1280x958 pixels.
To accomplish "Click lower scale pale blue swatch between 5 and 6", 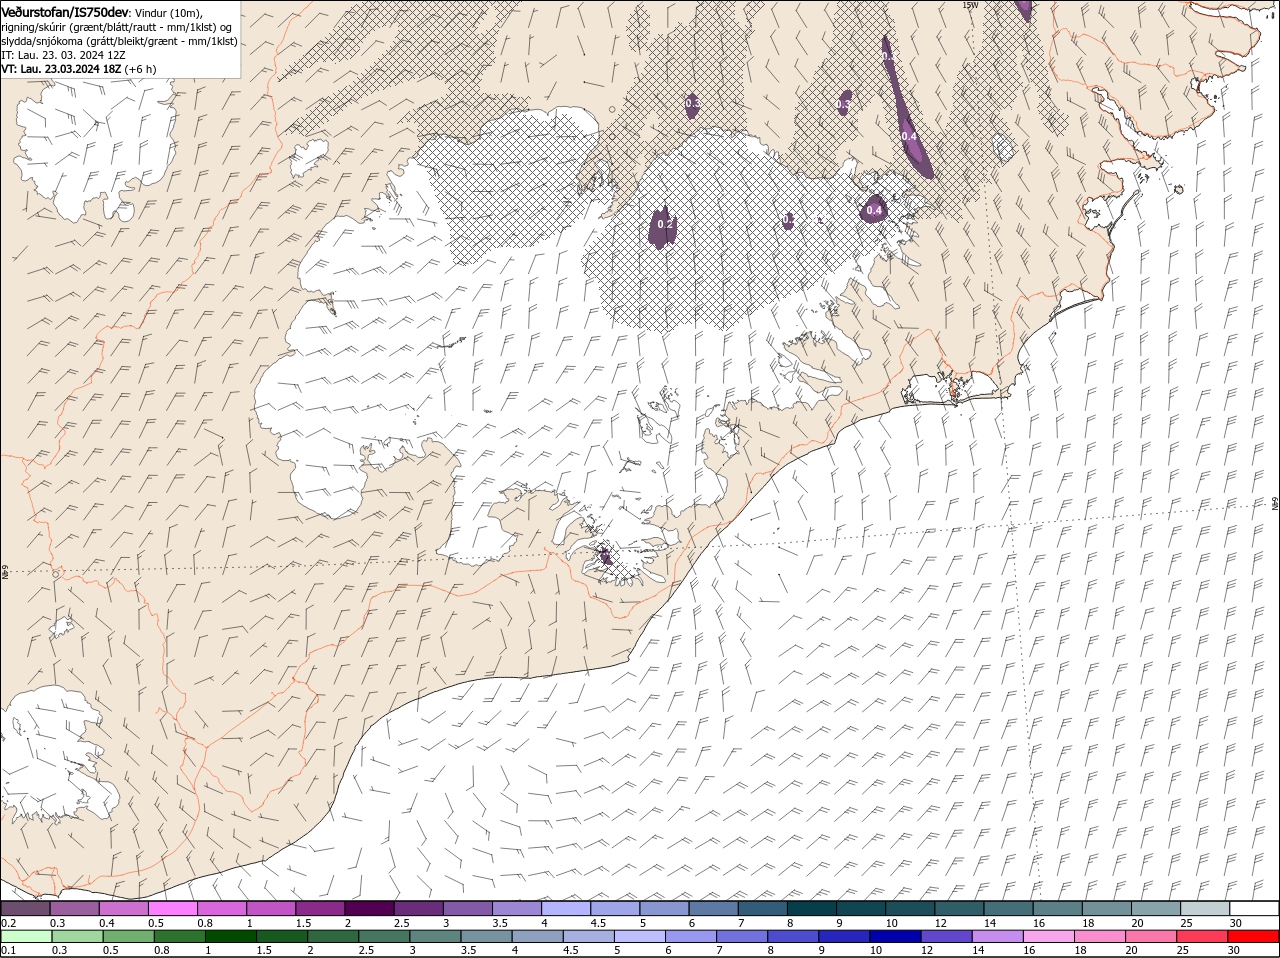I will (640, 937).
